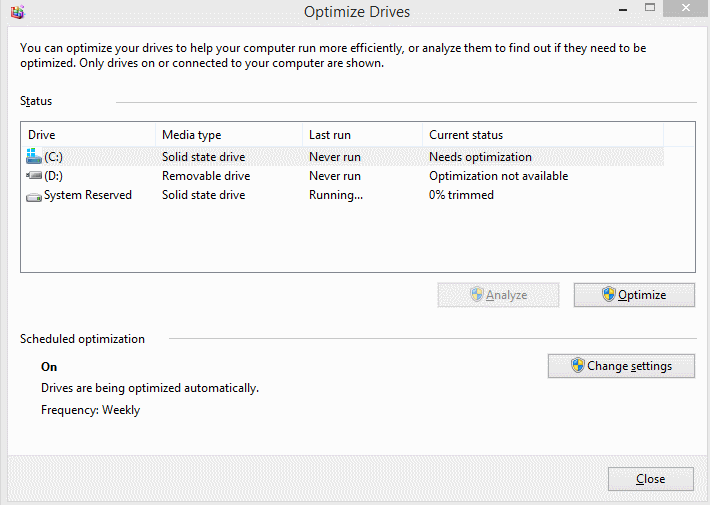Close window using title bar X
Screen dimensions: 710x505
pos(686,8)
